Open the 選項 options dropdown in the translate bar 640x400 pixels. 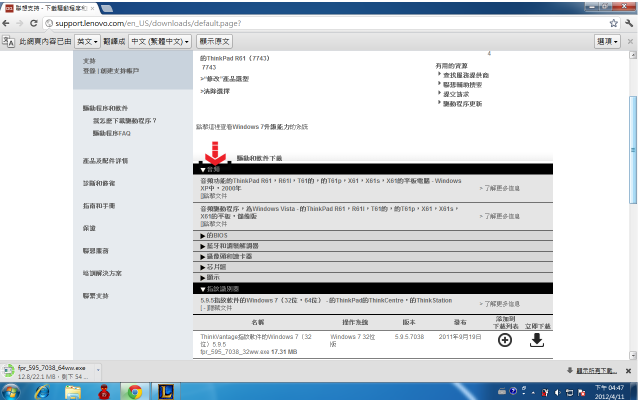tap(607, 41)
